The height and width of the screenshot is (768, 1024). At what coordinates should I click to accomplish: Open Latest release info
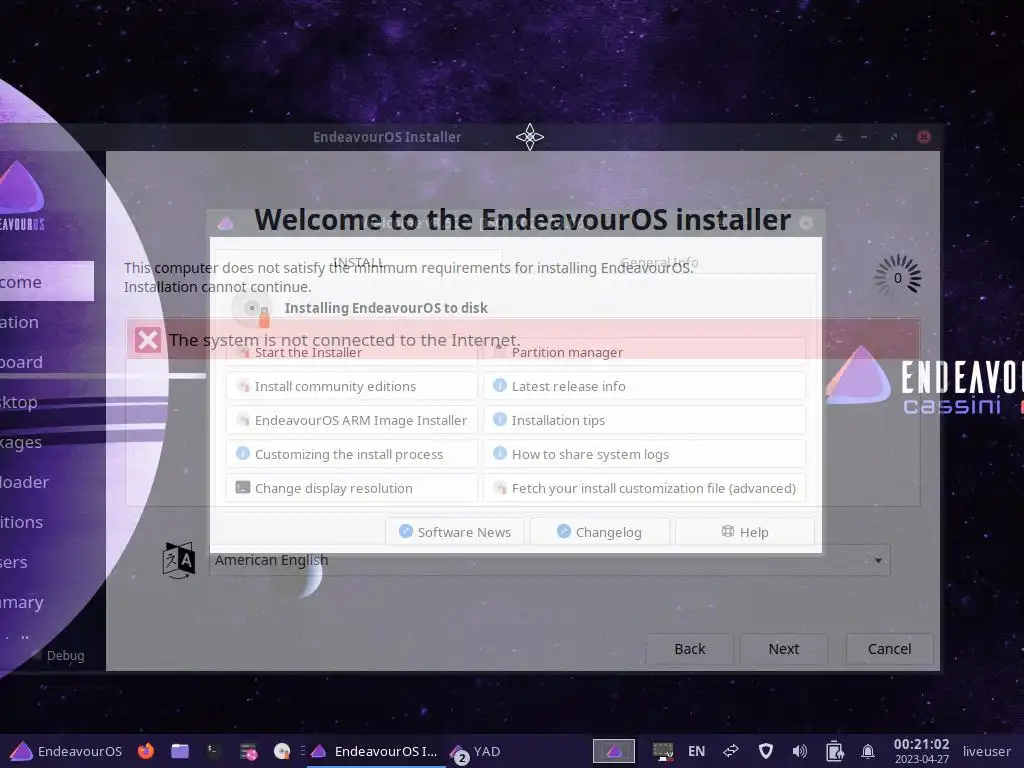point(644,386)
